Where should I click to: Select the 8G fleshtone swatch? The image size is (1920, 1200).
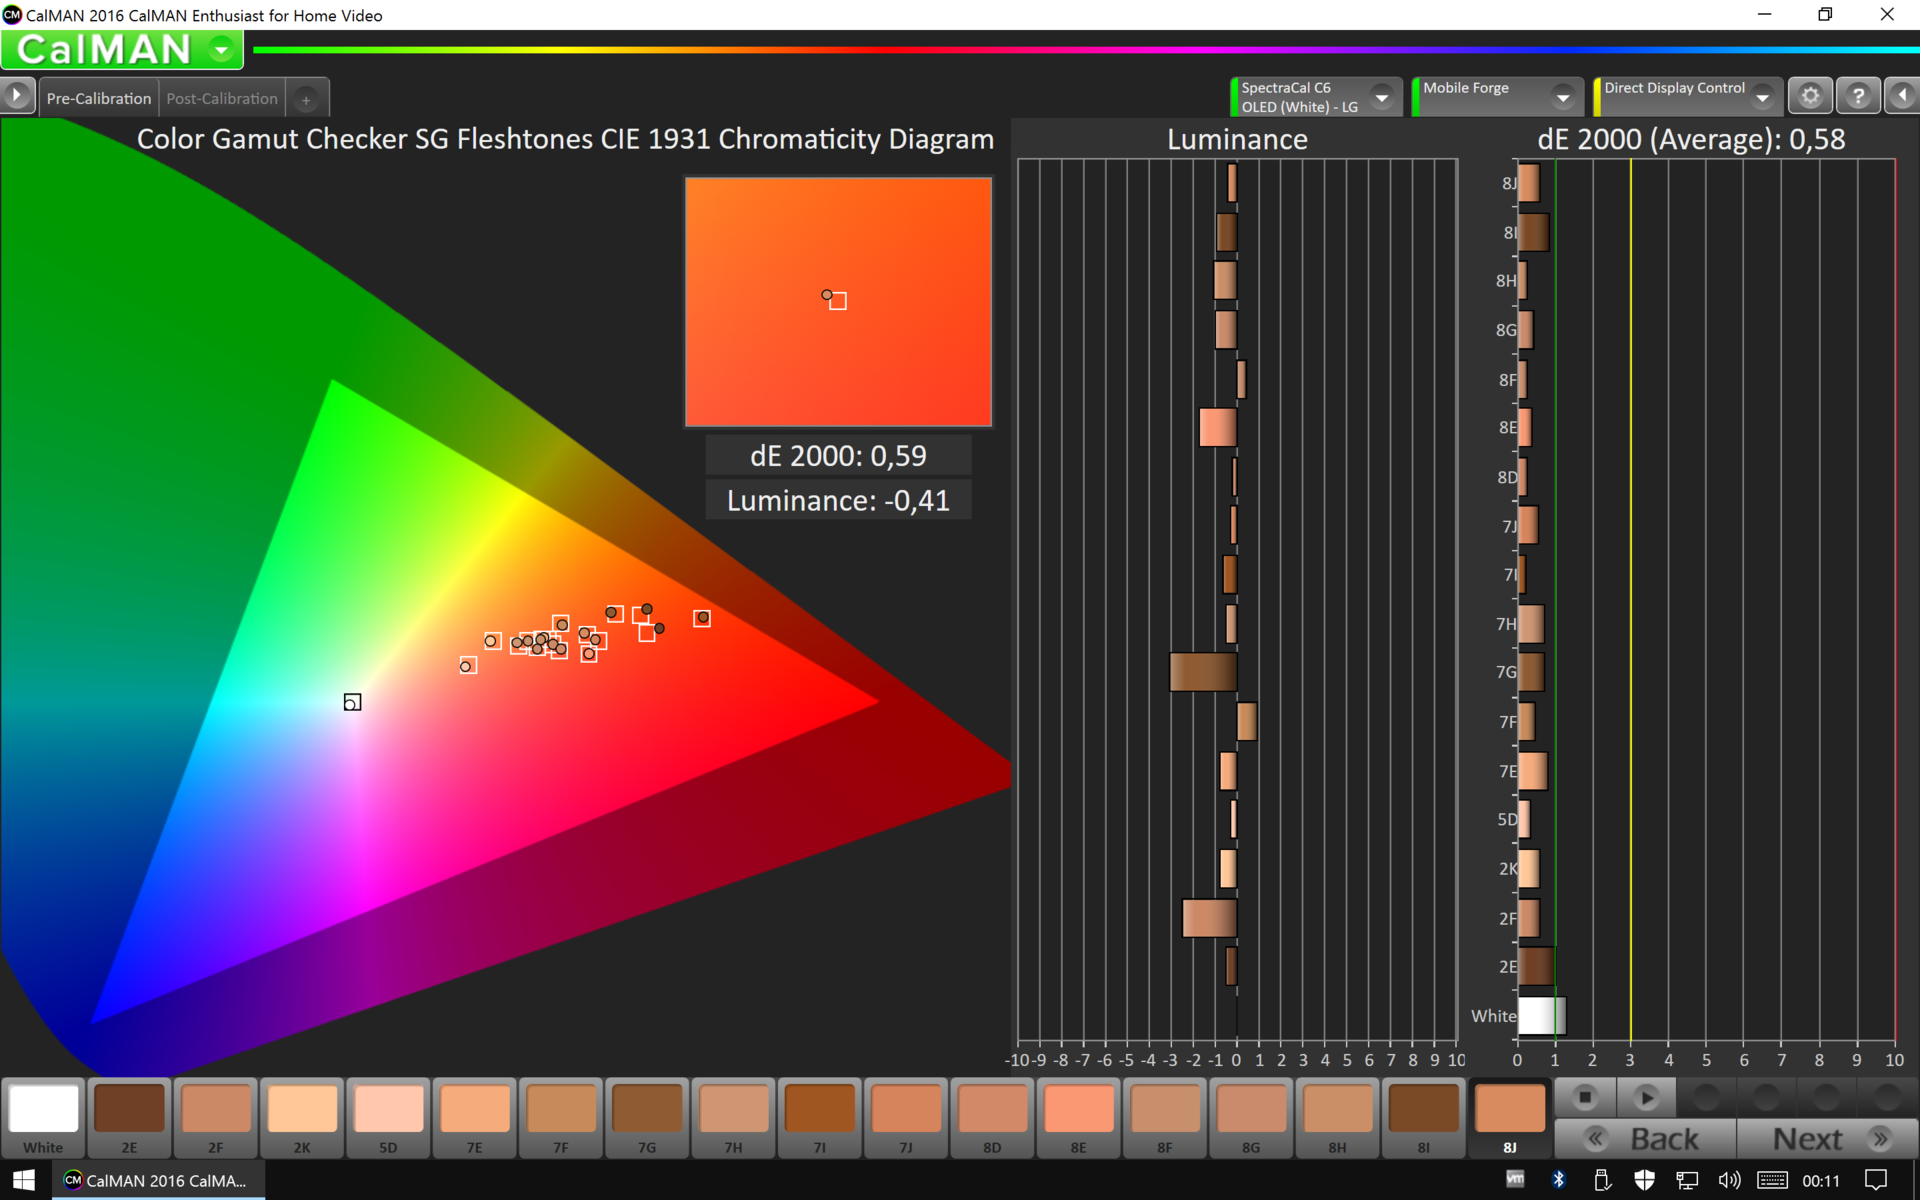click(x=1251, y=1118)
